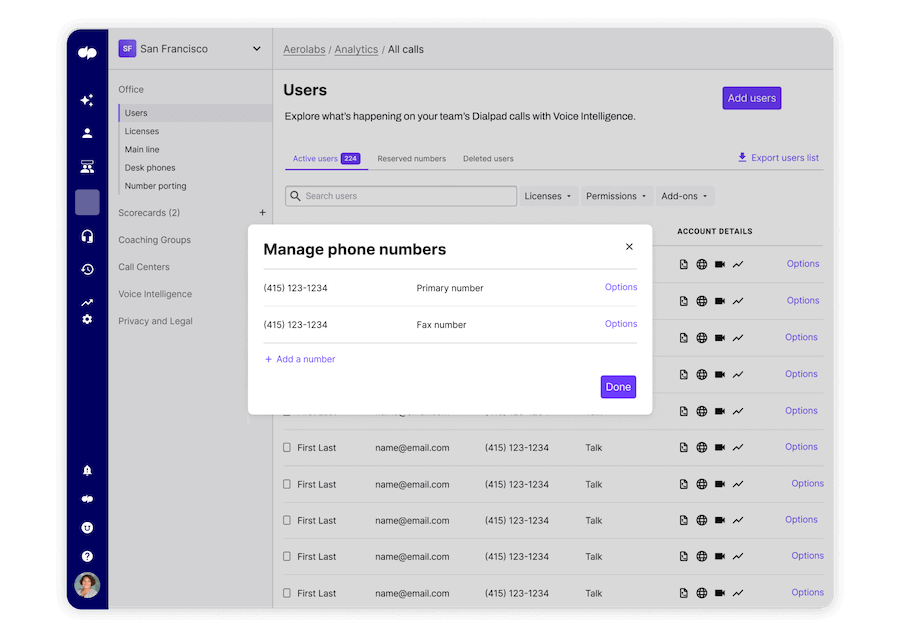Select the contacts person icon in sidebar
This screenshot has height=638, width=900.
tap(87, 133)
